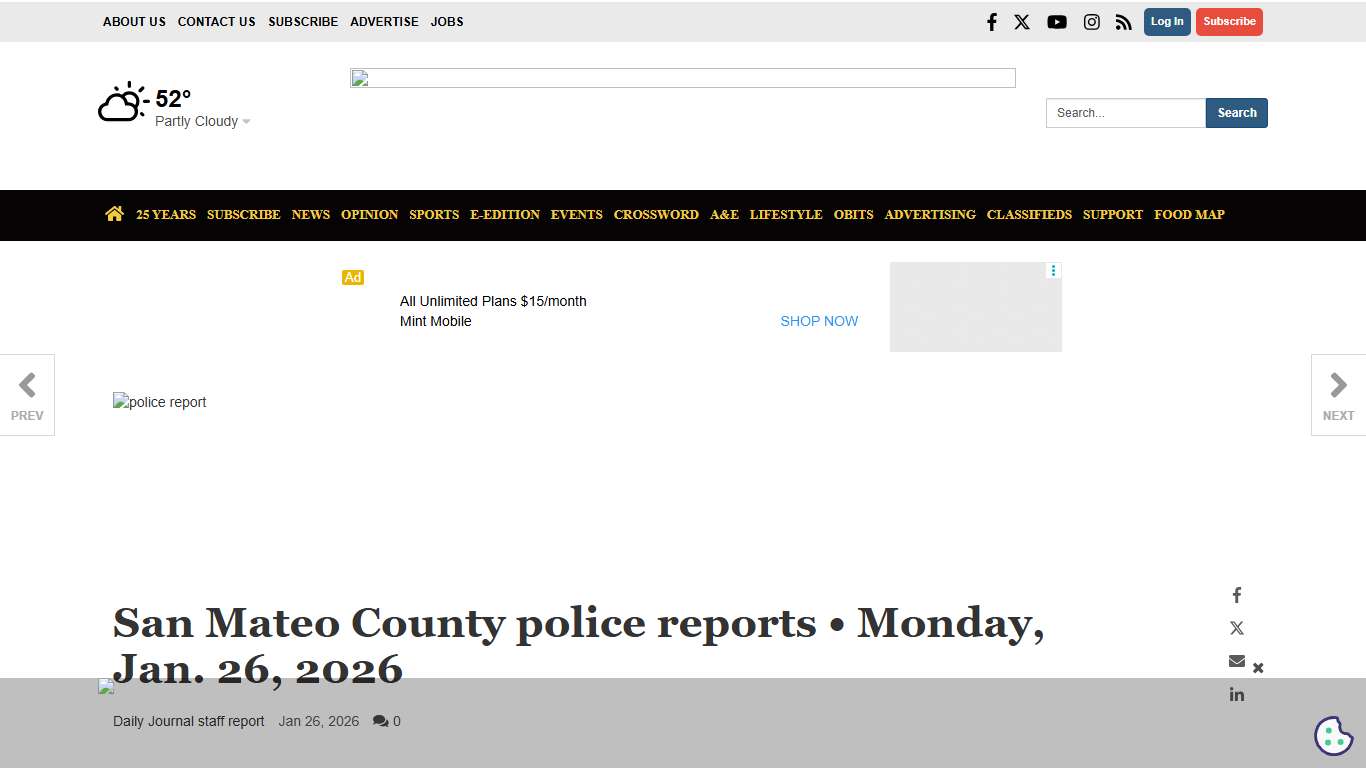Share the article on Facebook
1366x768 pixels.
(x=1236, y=595)
